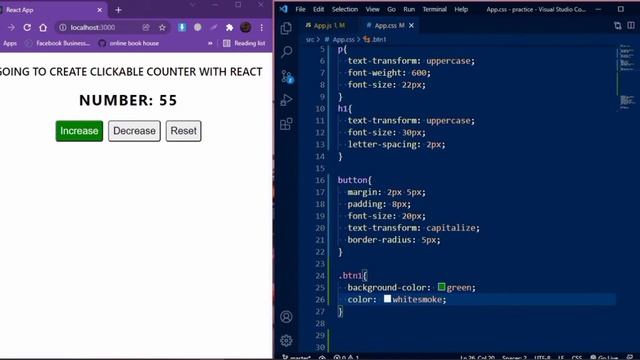Open the Search view in VS Code activity bar
The width and height of the screenshot is (640, 360).
(287, 51)
